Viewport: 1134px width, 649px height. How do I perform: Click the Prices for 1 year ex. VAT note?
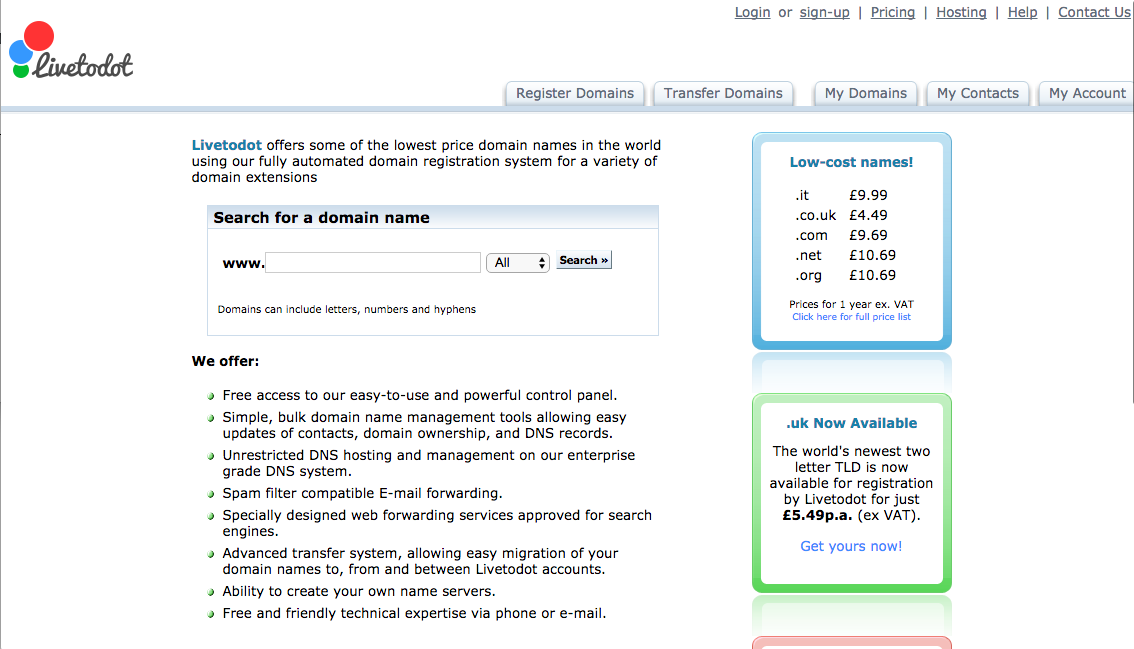pos(851,305)
